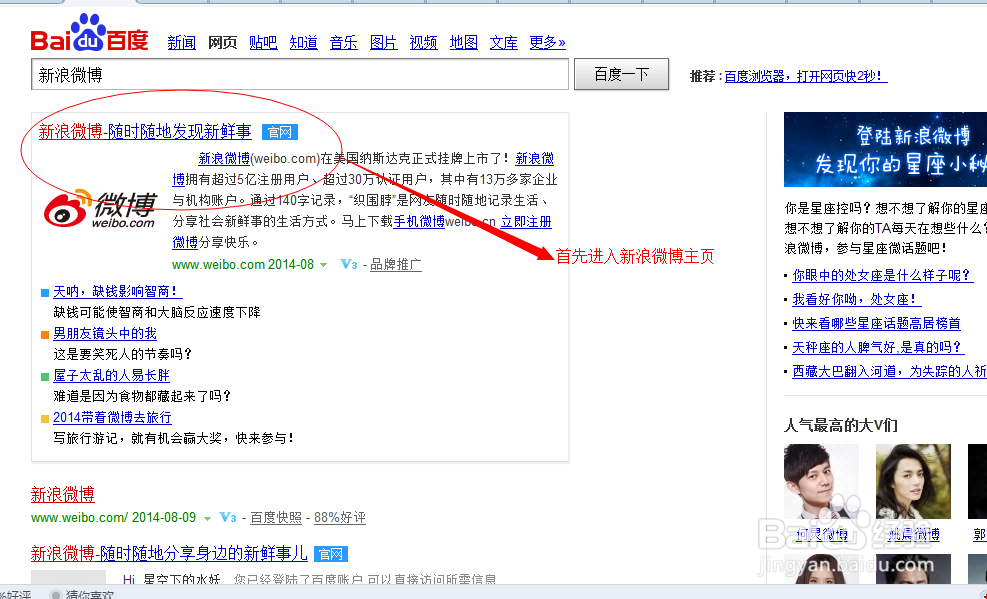Expand arrow beside www.weibo.com/ 2014-08-09

coord(207,518)
